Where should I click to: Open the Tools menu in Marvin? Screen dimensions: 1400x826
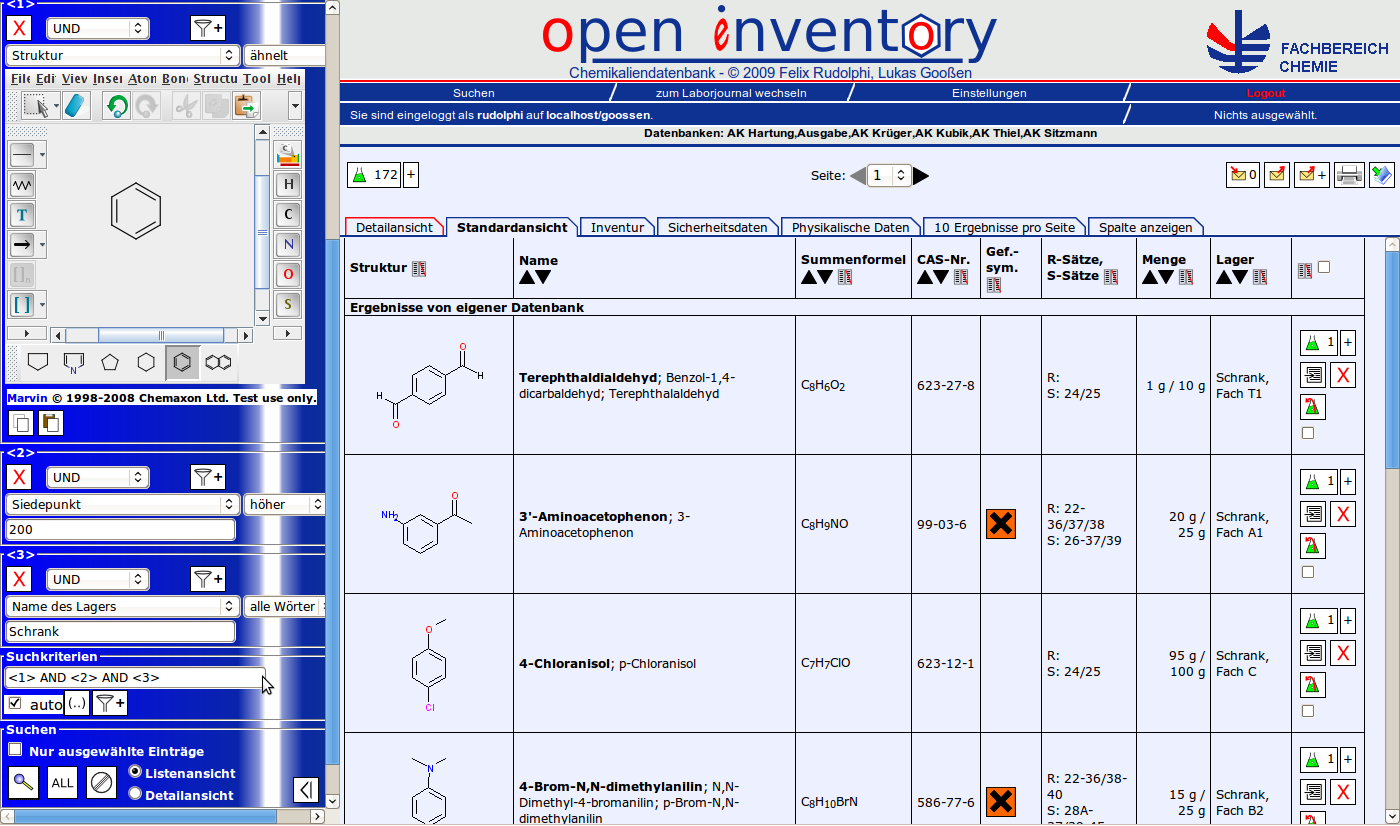coord(256,78)
